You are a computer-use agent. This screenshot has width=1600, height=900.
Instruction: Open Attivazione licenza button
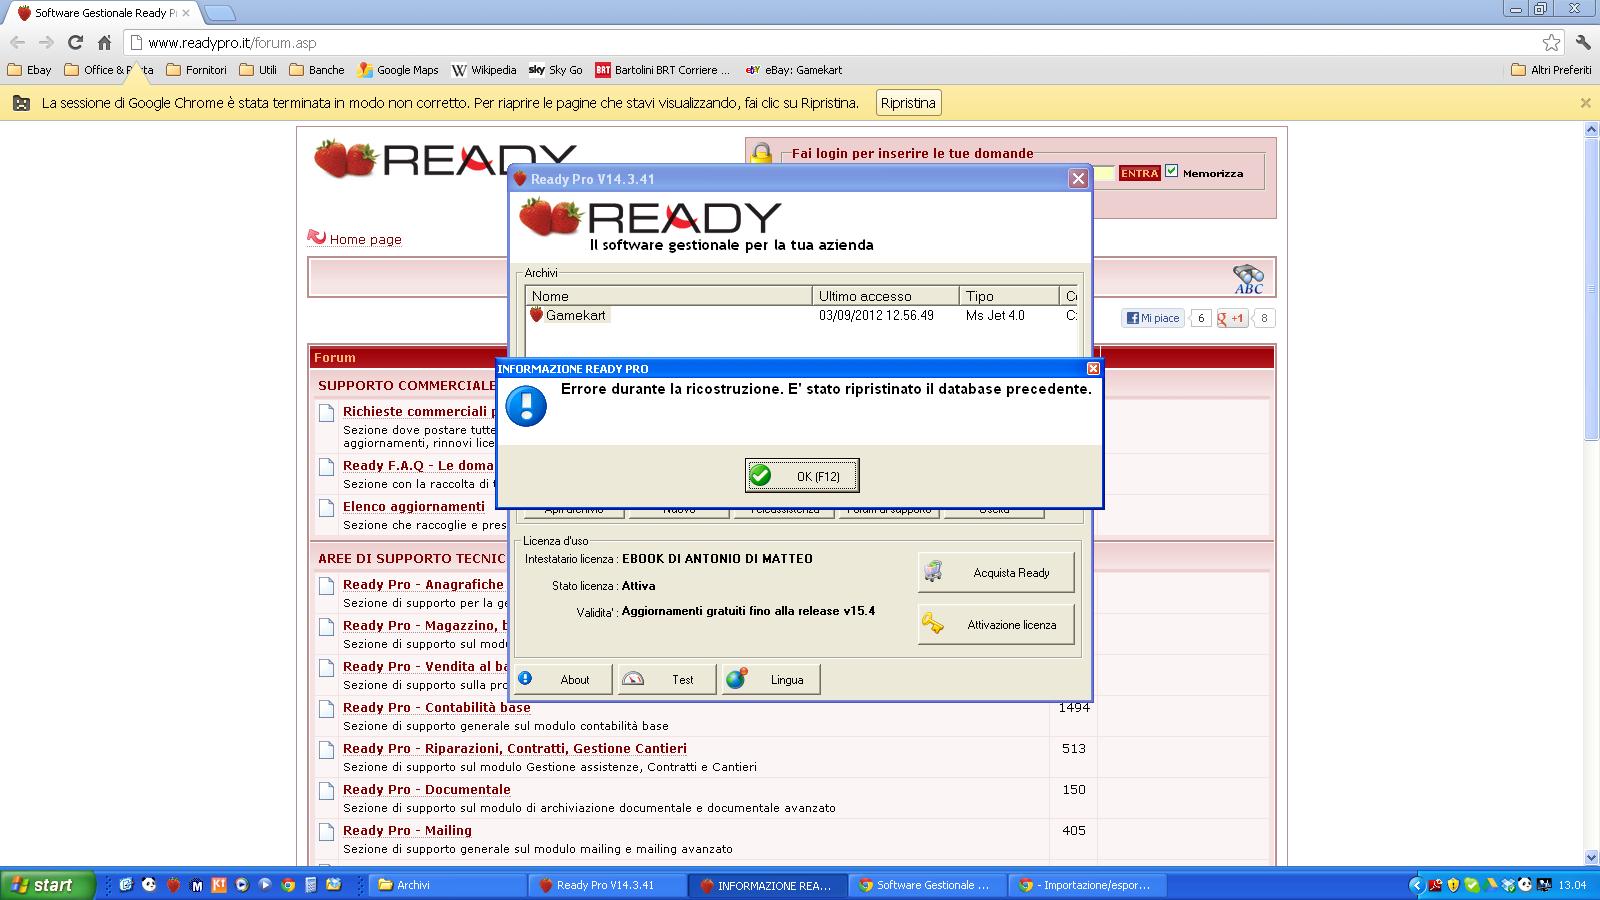click(x=996, y=625)
